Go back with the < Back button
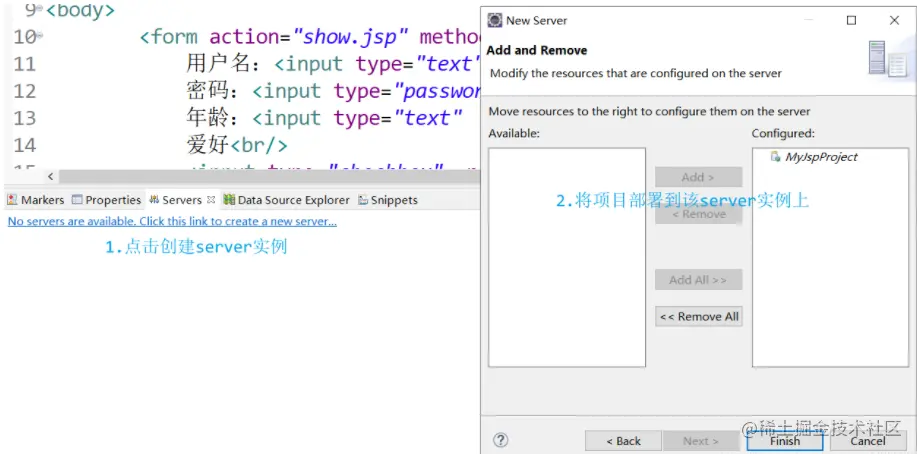This screenshot has width=917, height=454. click(623, 441)
